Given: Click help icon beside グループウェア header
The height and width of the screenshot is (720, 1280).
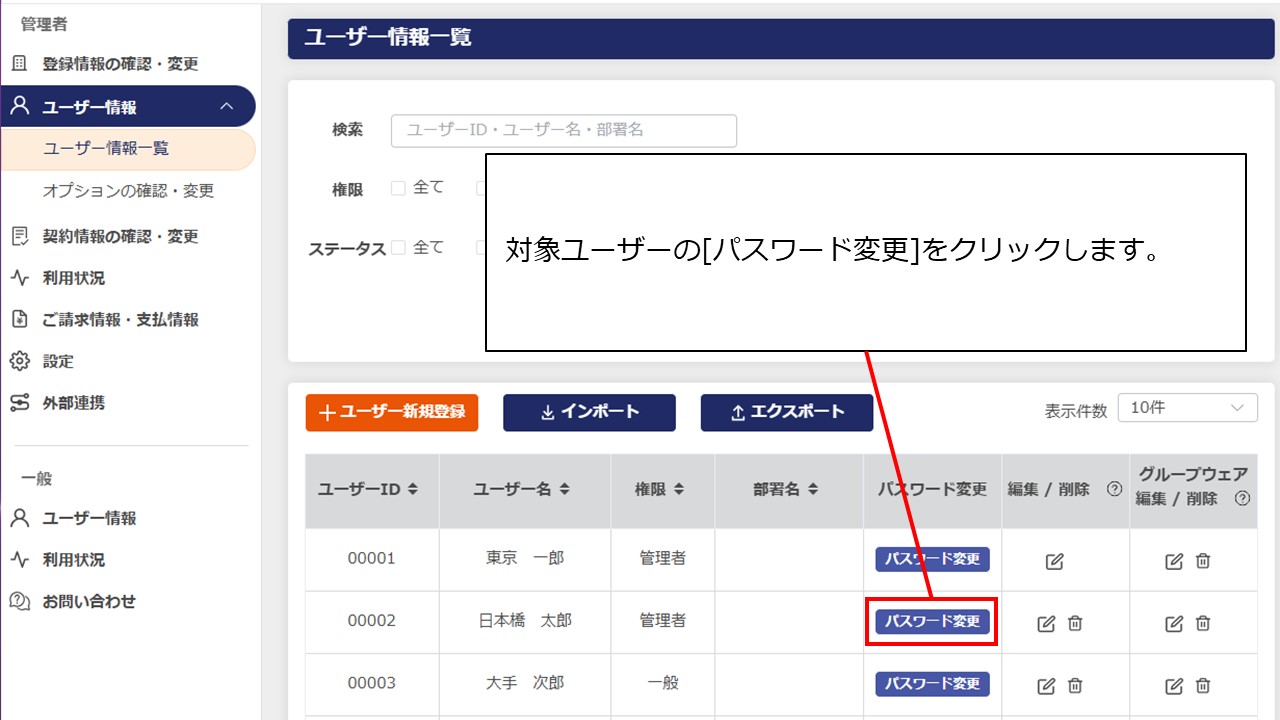Looking at the screenshot, I should (x=1242, y=498).
